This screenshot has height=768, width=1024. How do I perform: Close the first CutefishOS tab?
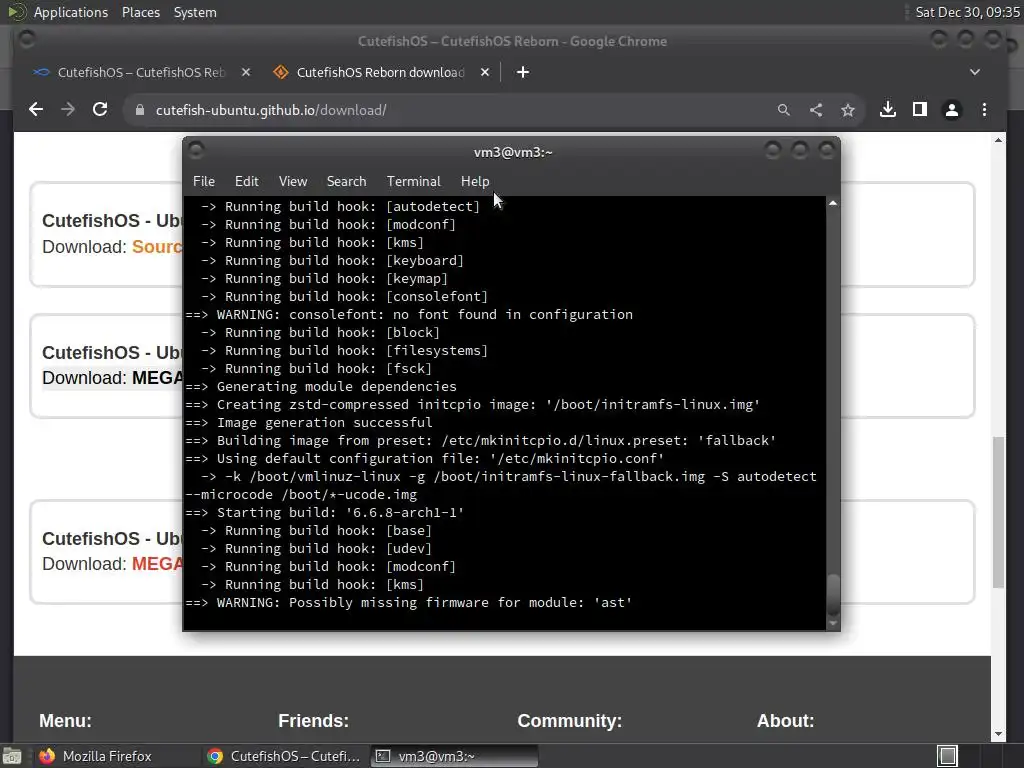[246, 72]
